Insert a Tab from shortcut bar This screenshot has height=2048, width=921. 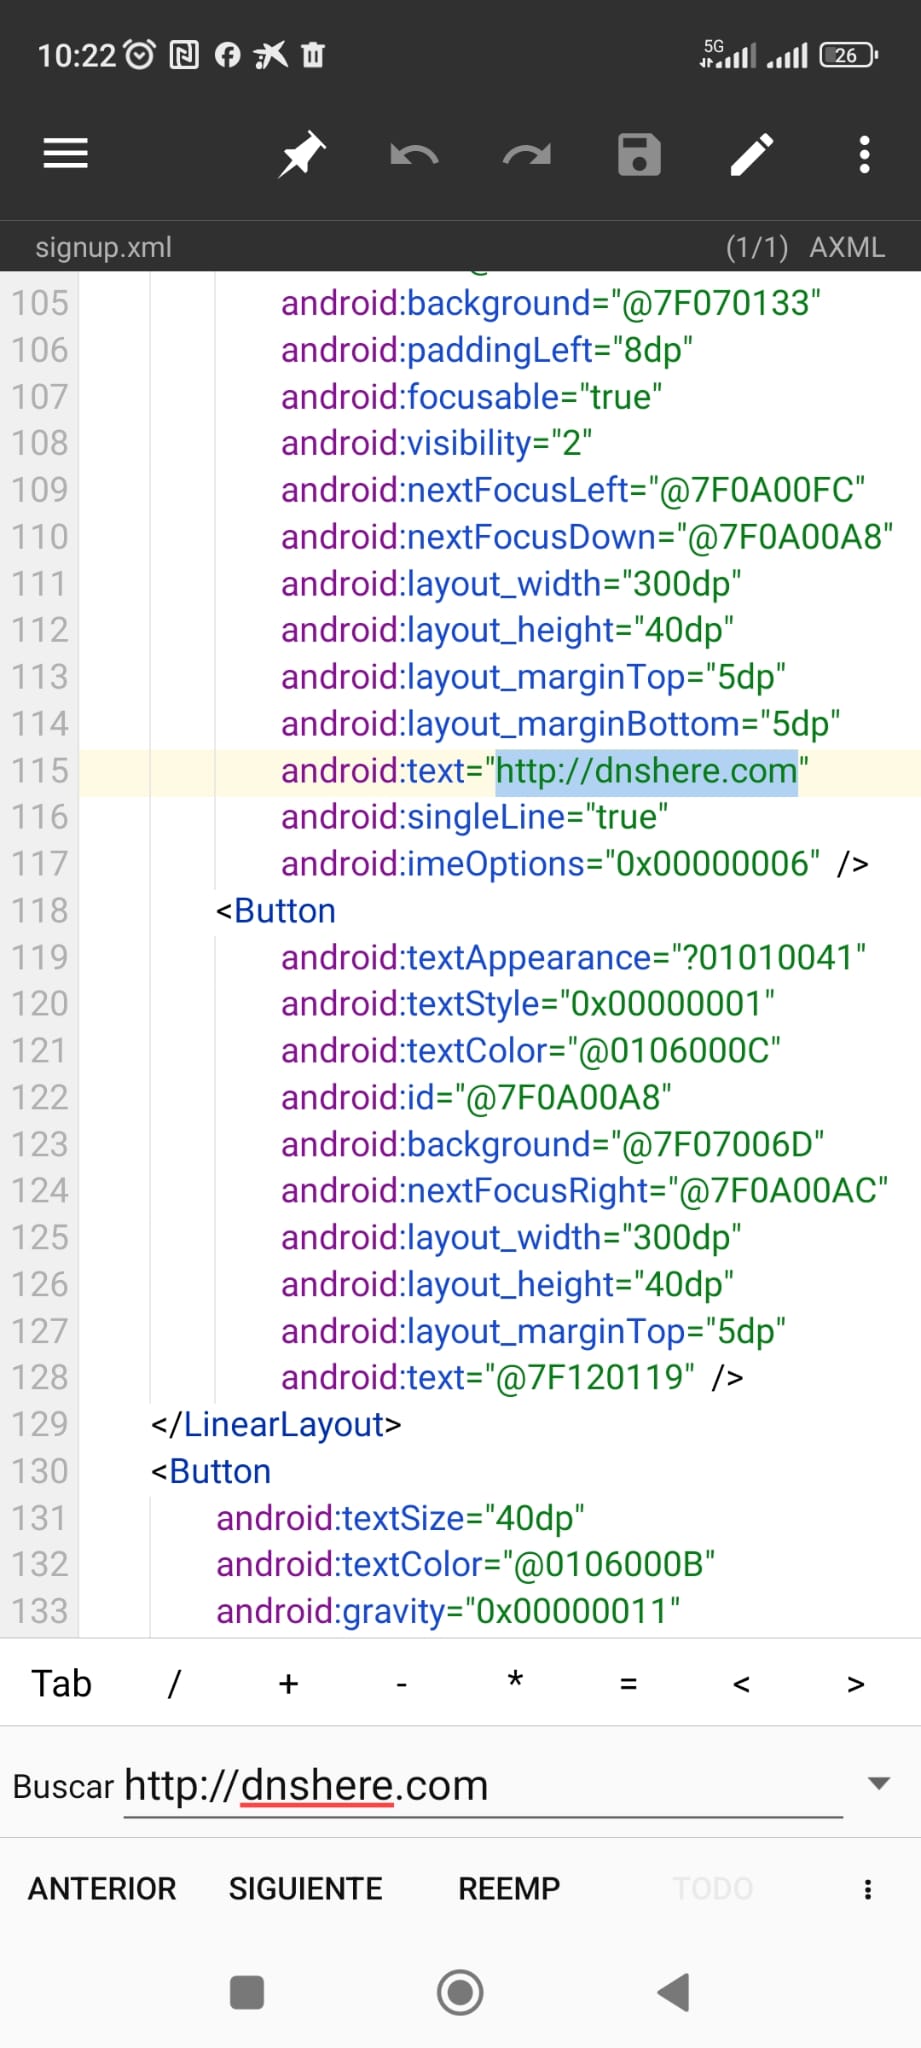pyautogui.click(x=61, y=1684)
